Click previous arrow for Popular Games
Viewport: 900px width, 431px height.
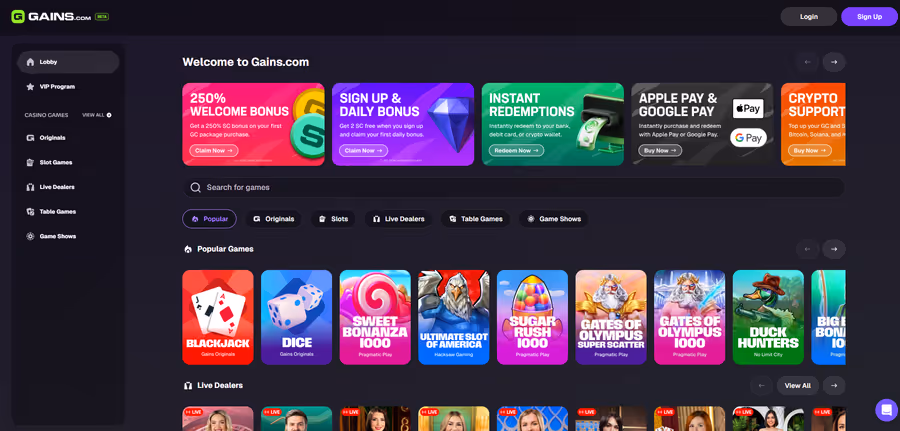pos(808,249)
